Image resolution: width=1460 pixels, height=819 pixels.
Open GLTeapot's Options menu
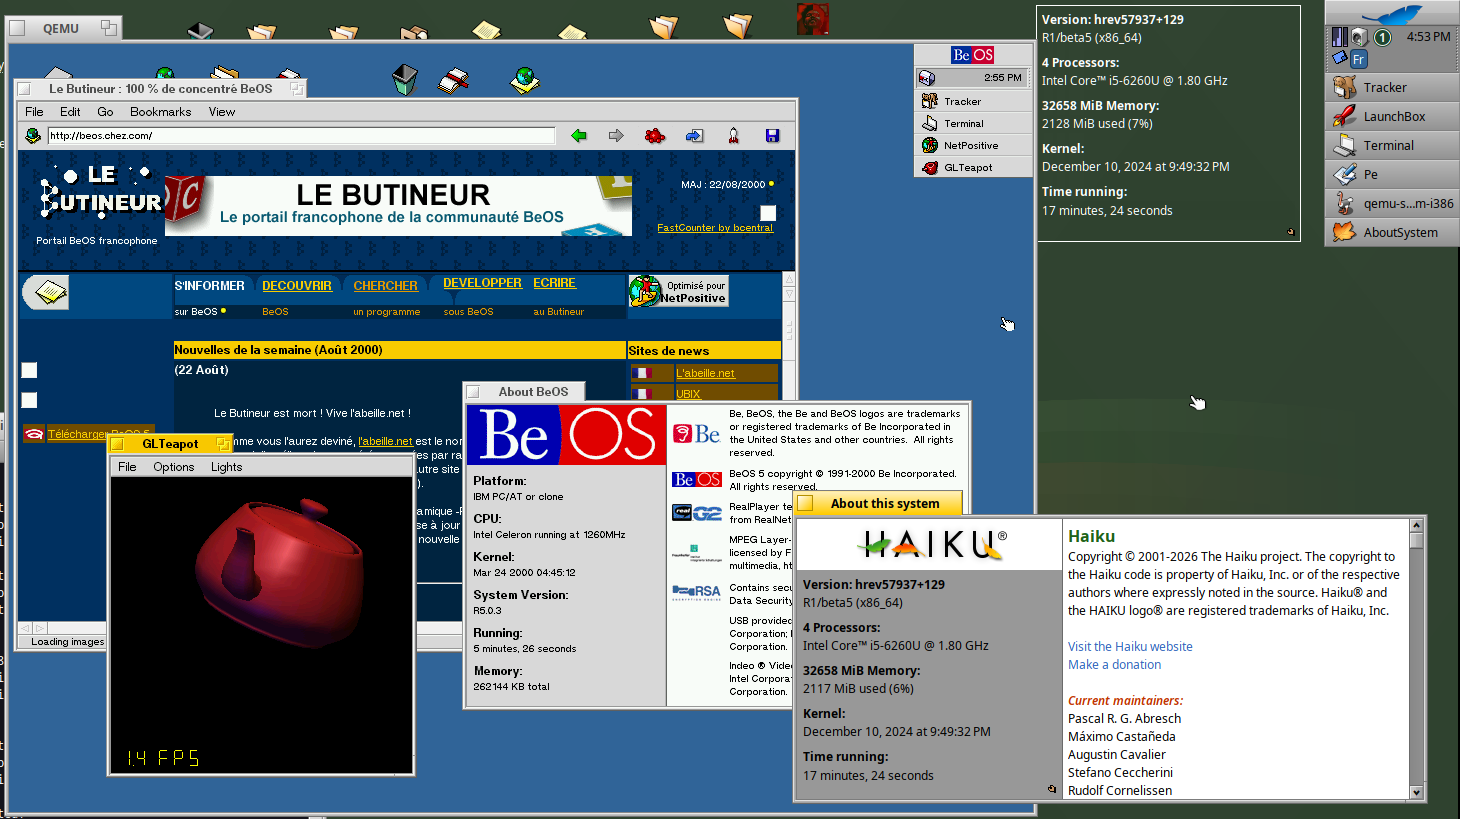coord(174,467)
